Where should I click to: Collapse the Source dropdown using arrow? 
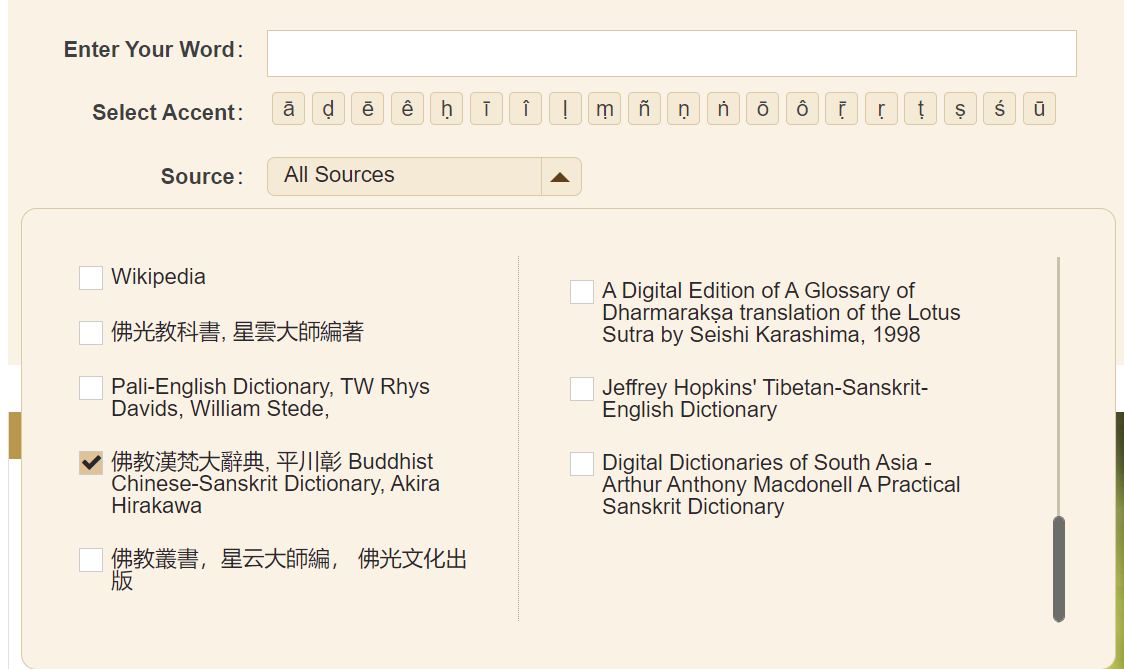pyautogui.click(x=560, y=177)
